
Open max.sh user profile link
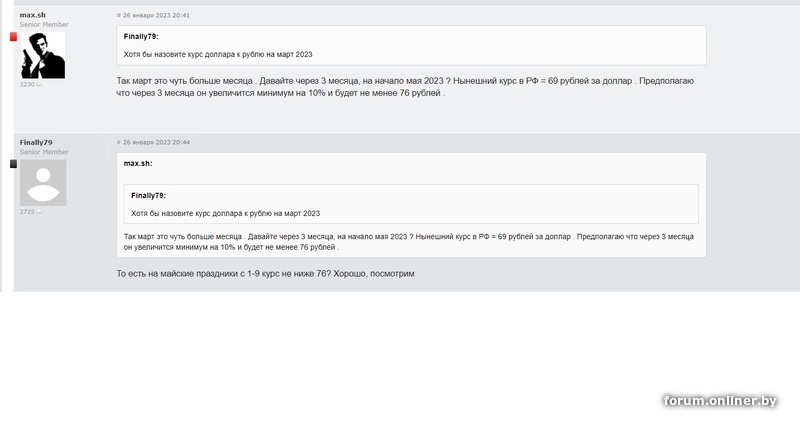(x=33, y=15)
